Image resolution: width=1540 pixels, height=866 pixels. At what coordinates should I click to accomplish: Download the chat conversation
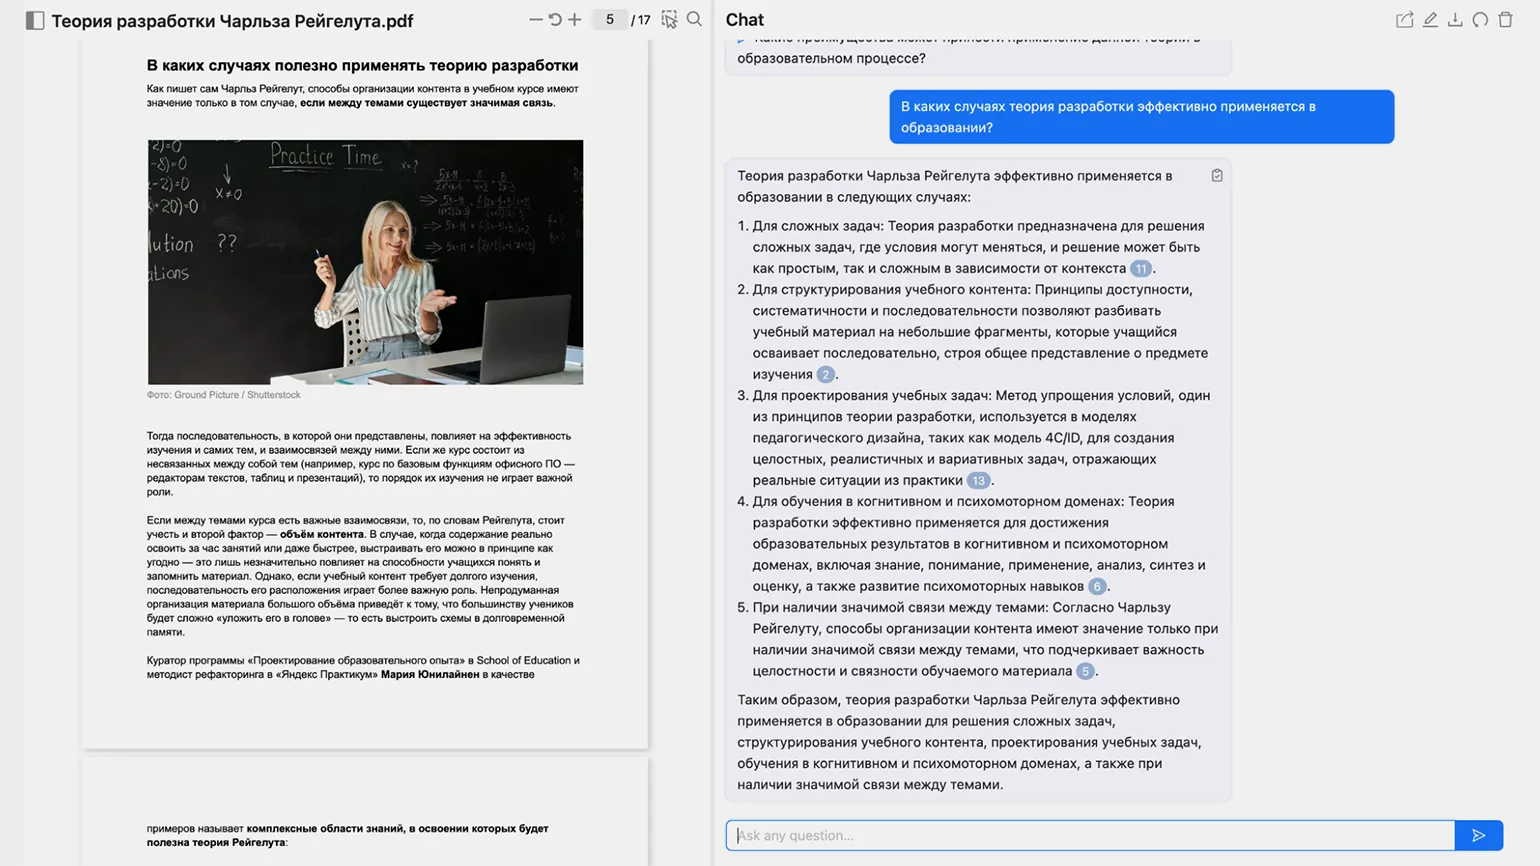tap(1455, 20)
